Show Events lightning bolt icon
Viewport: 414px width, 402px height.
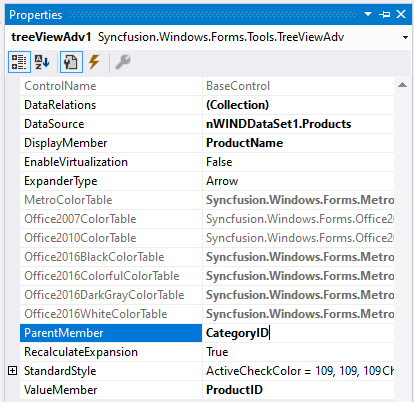pos(94,62)
